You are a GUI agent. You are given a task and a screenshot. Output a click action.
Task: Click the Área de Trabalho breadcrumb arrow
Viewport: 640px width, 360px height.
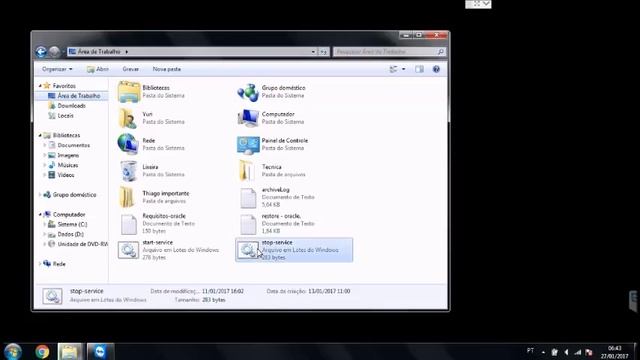(127, 52)
